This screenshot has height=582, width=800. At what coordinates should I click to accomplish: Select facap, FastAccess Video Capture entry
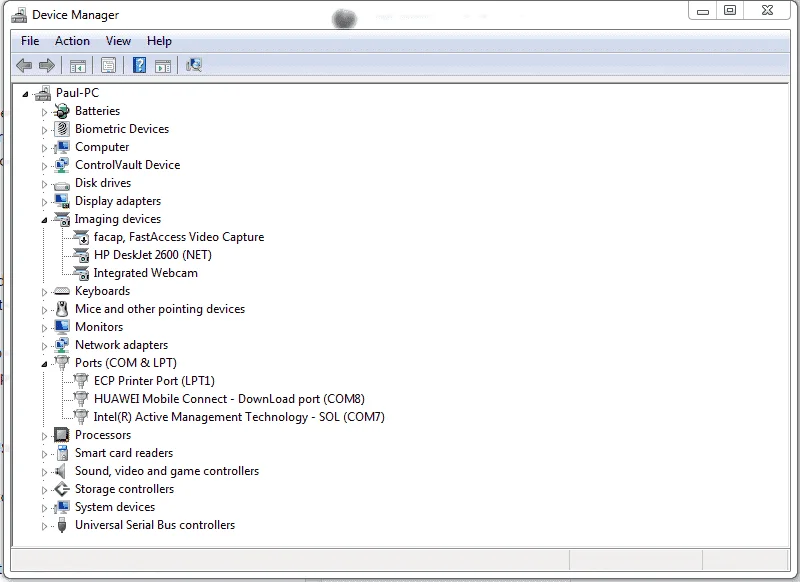[179, 237]
